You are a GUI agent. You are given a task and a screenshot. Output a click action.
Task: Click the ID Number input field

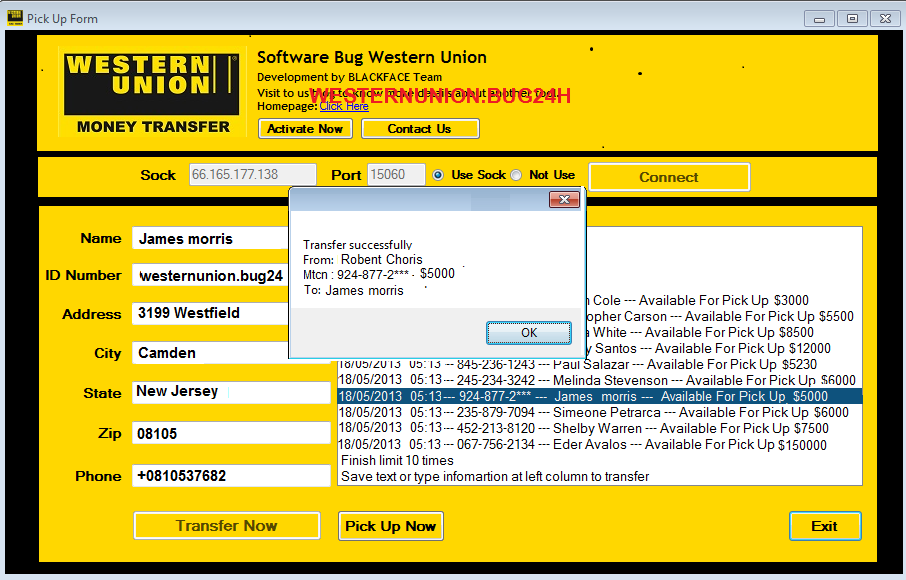[x=210, y=276]
